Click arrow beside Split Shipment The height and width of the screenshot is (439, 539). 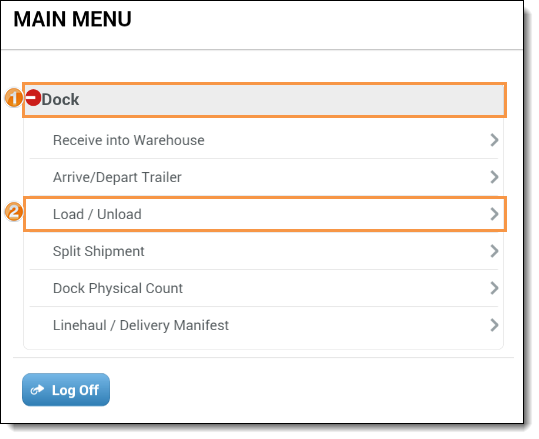pos(494,251)
